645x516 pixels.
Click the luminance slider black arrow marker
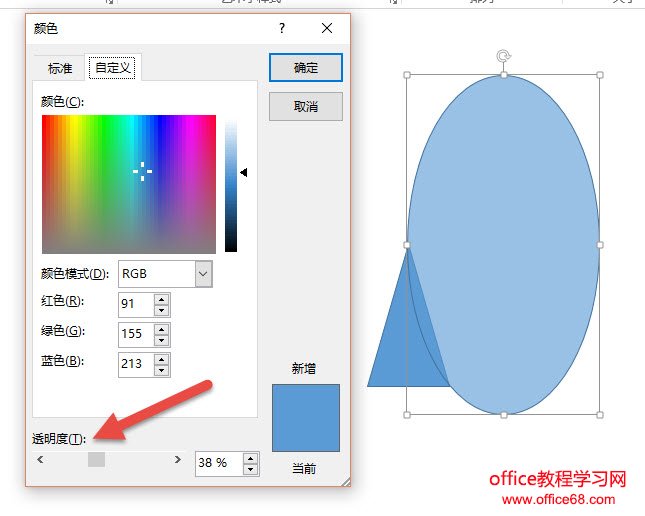pyautogui.click(x=243, y=172)
